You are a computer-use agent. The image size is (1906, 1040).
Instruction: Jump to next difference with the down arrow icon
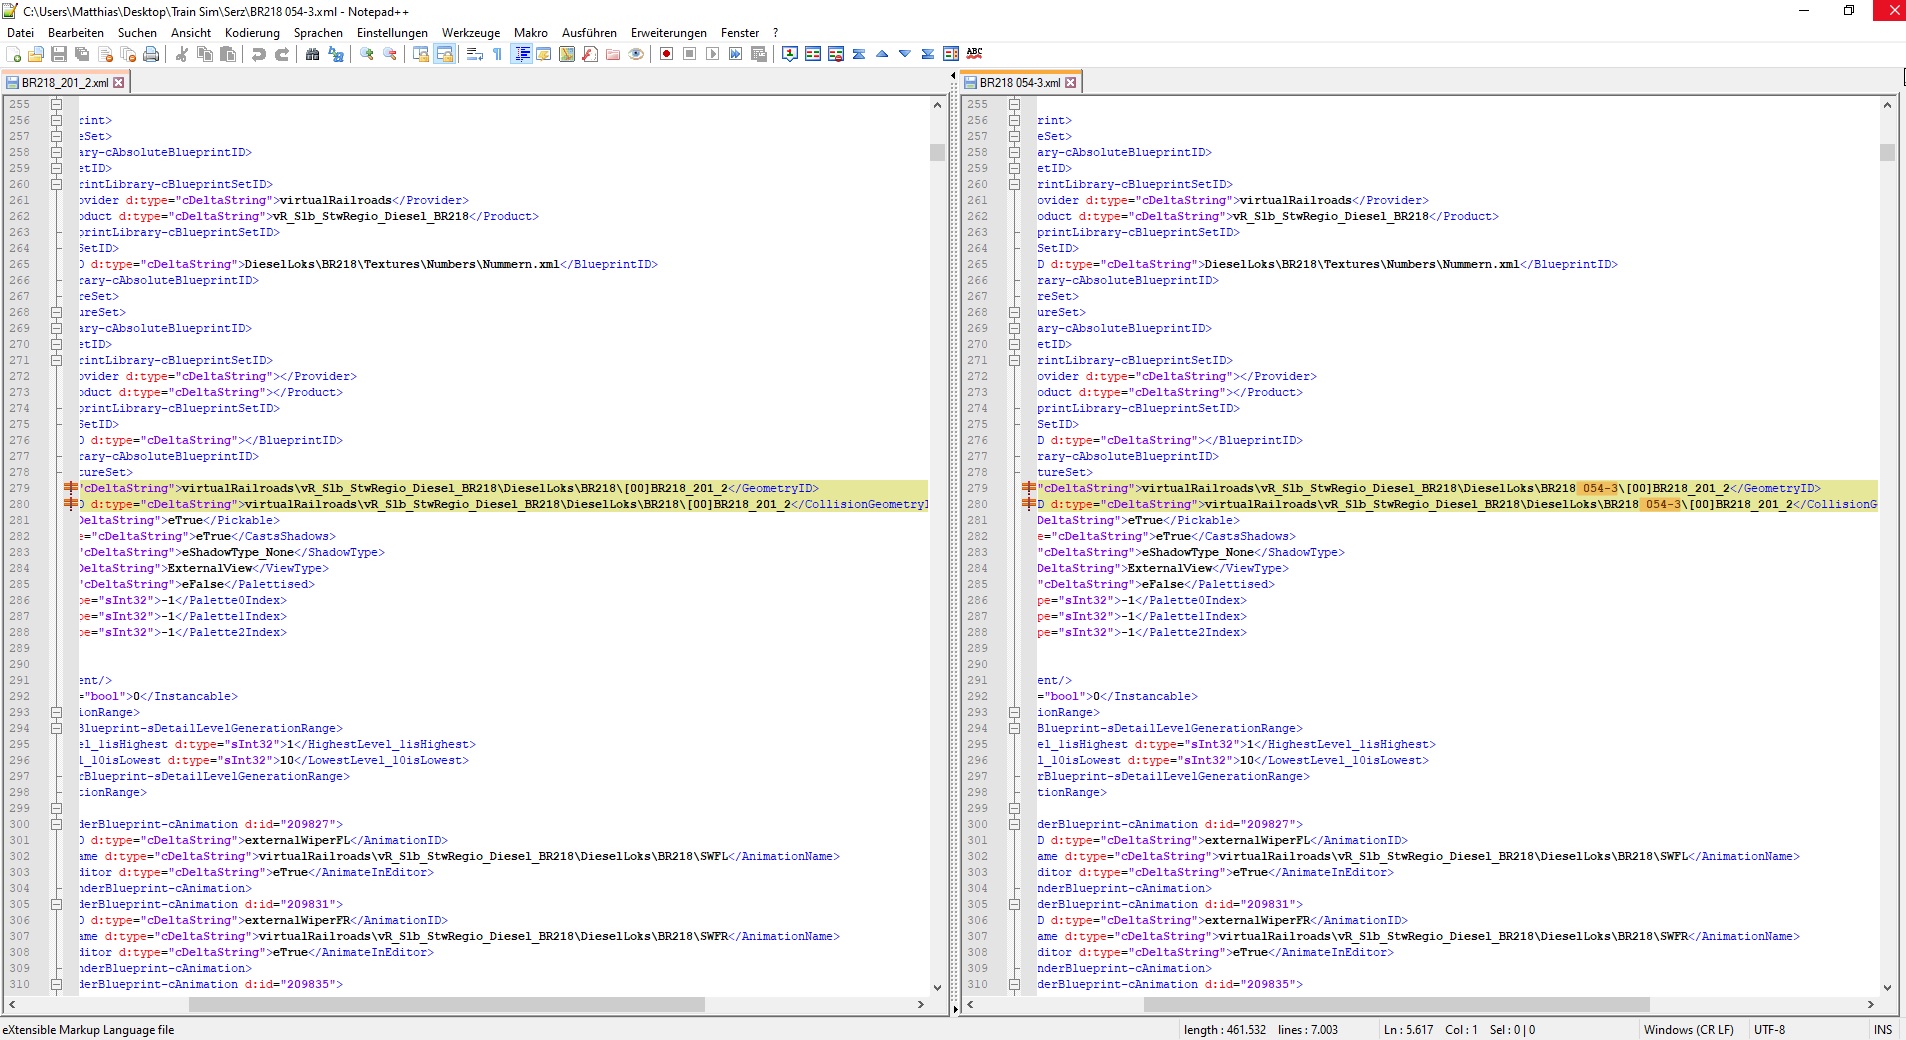(905, 54)
